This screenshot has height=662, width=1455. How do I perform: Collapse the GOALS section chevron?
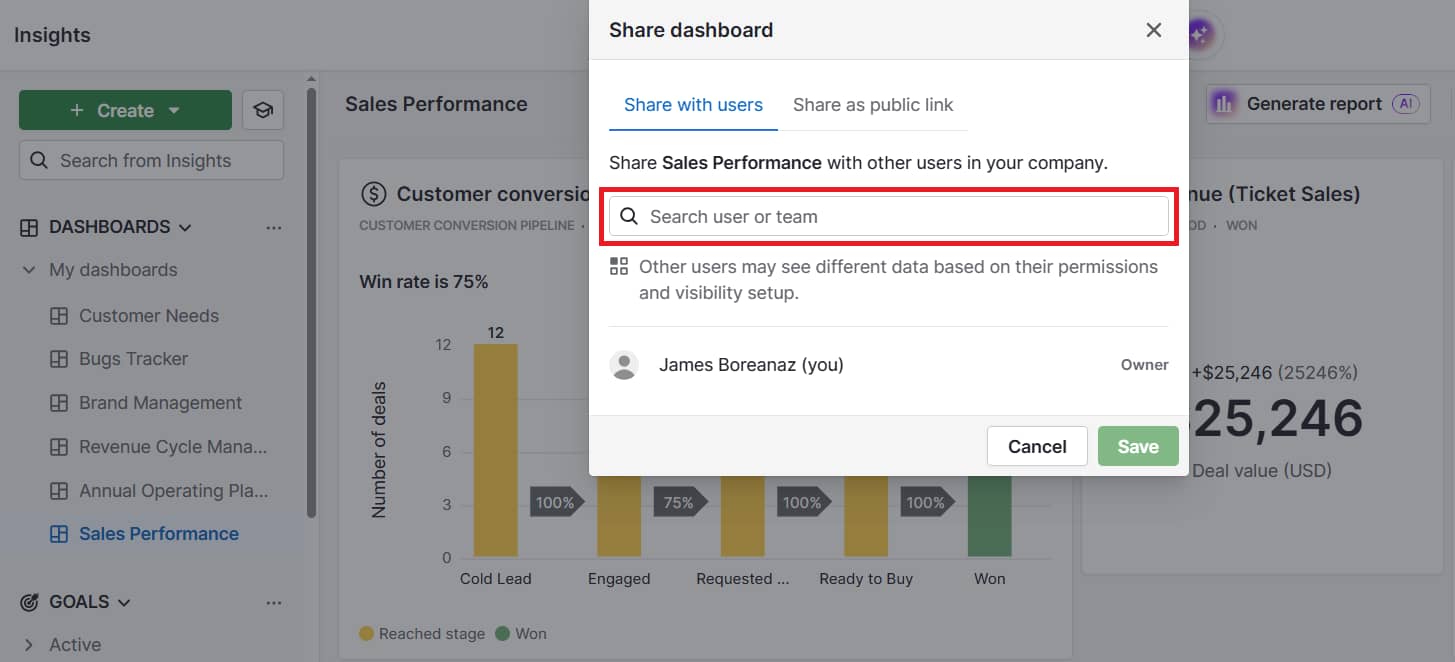pyautogui.click(x=124, y=602)
